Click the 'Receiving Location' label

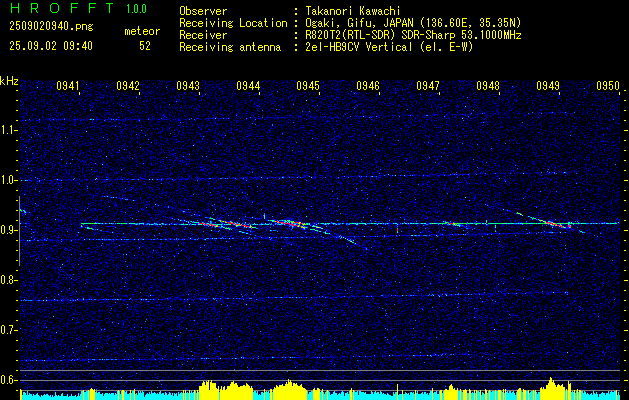(x=233, y=23)
